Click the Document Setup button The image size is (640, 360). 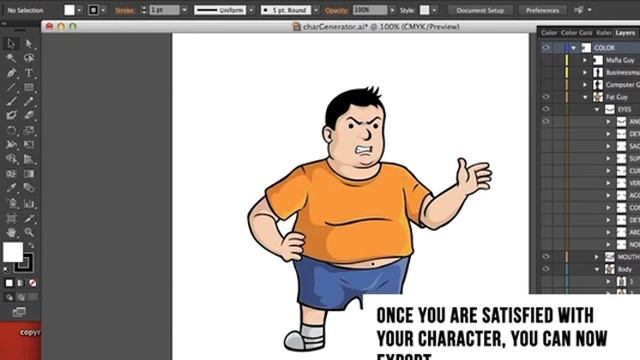point(480,10)
